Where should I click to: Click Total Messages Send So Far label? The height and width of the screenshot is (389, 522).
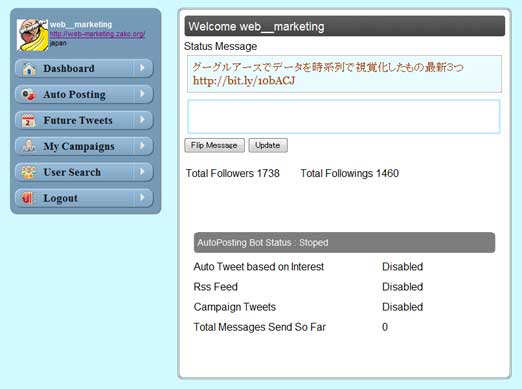260,327
